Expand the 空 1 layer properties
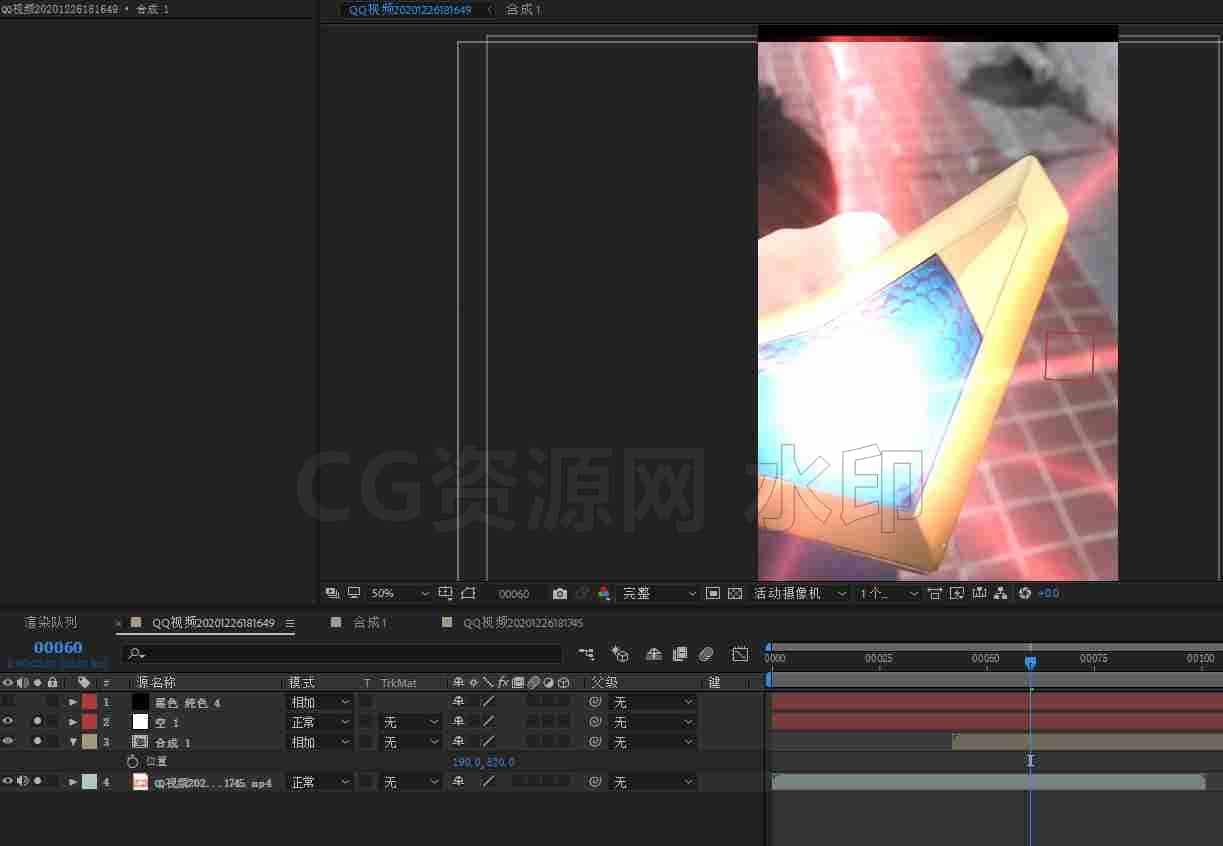This screenshot has height=846, width=1223. tap(73, 722)
